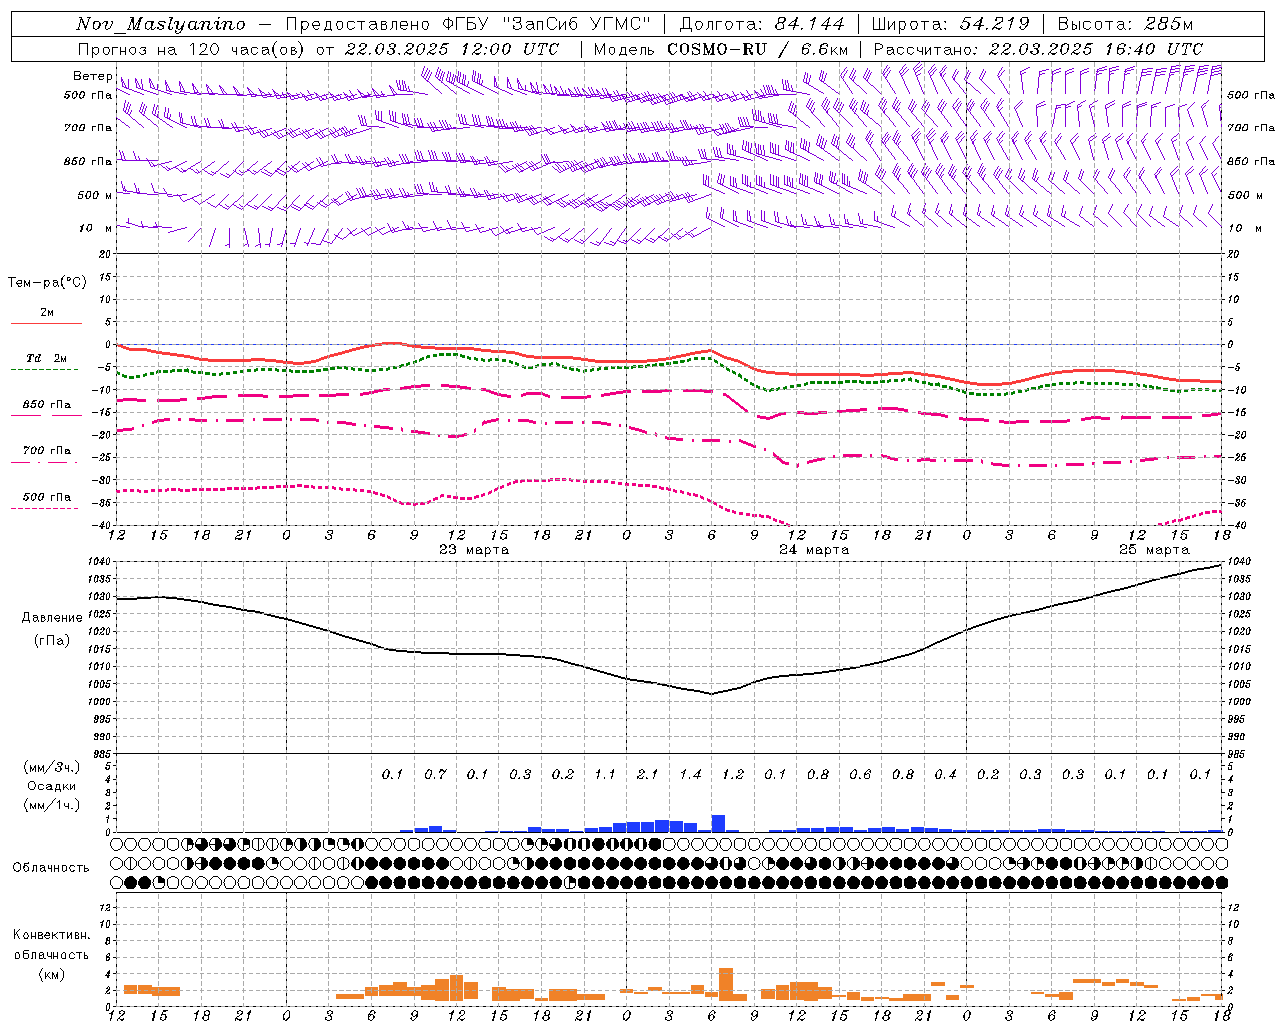Image resolution: width=1280 pixels, height=1024 pixels.
Task: Click the left '10 м' wind level label
Action: pyautogui.click(x=95, y=228)
